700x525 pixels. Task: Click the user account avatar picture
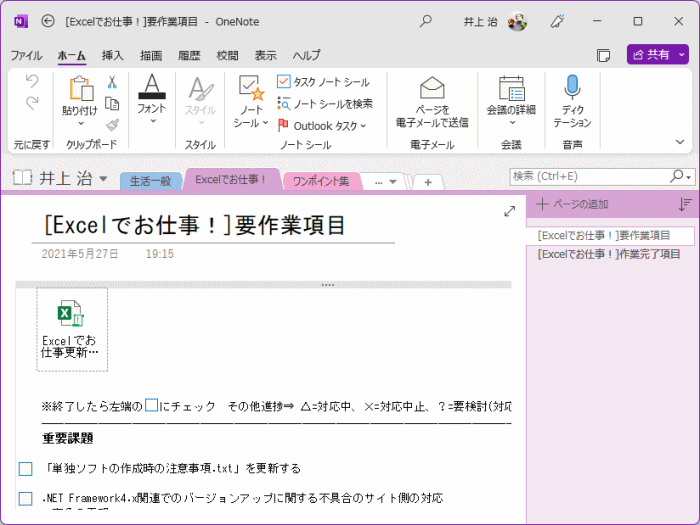pos(517,21)
